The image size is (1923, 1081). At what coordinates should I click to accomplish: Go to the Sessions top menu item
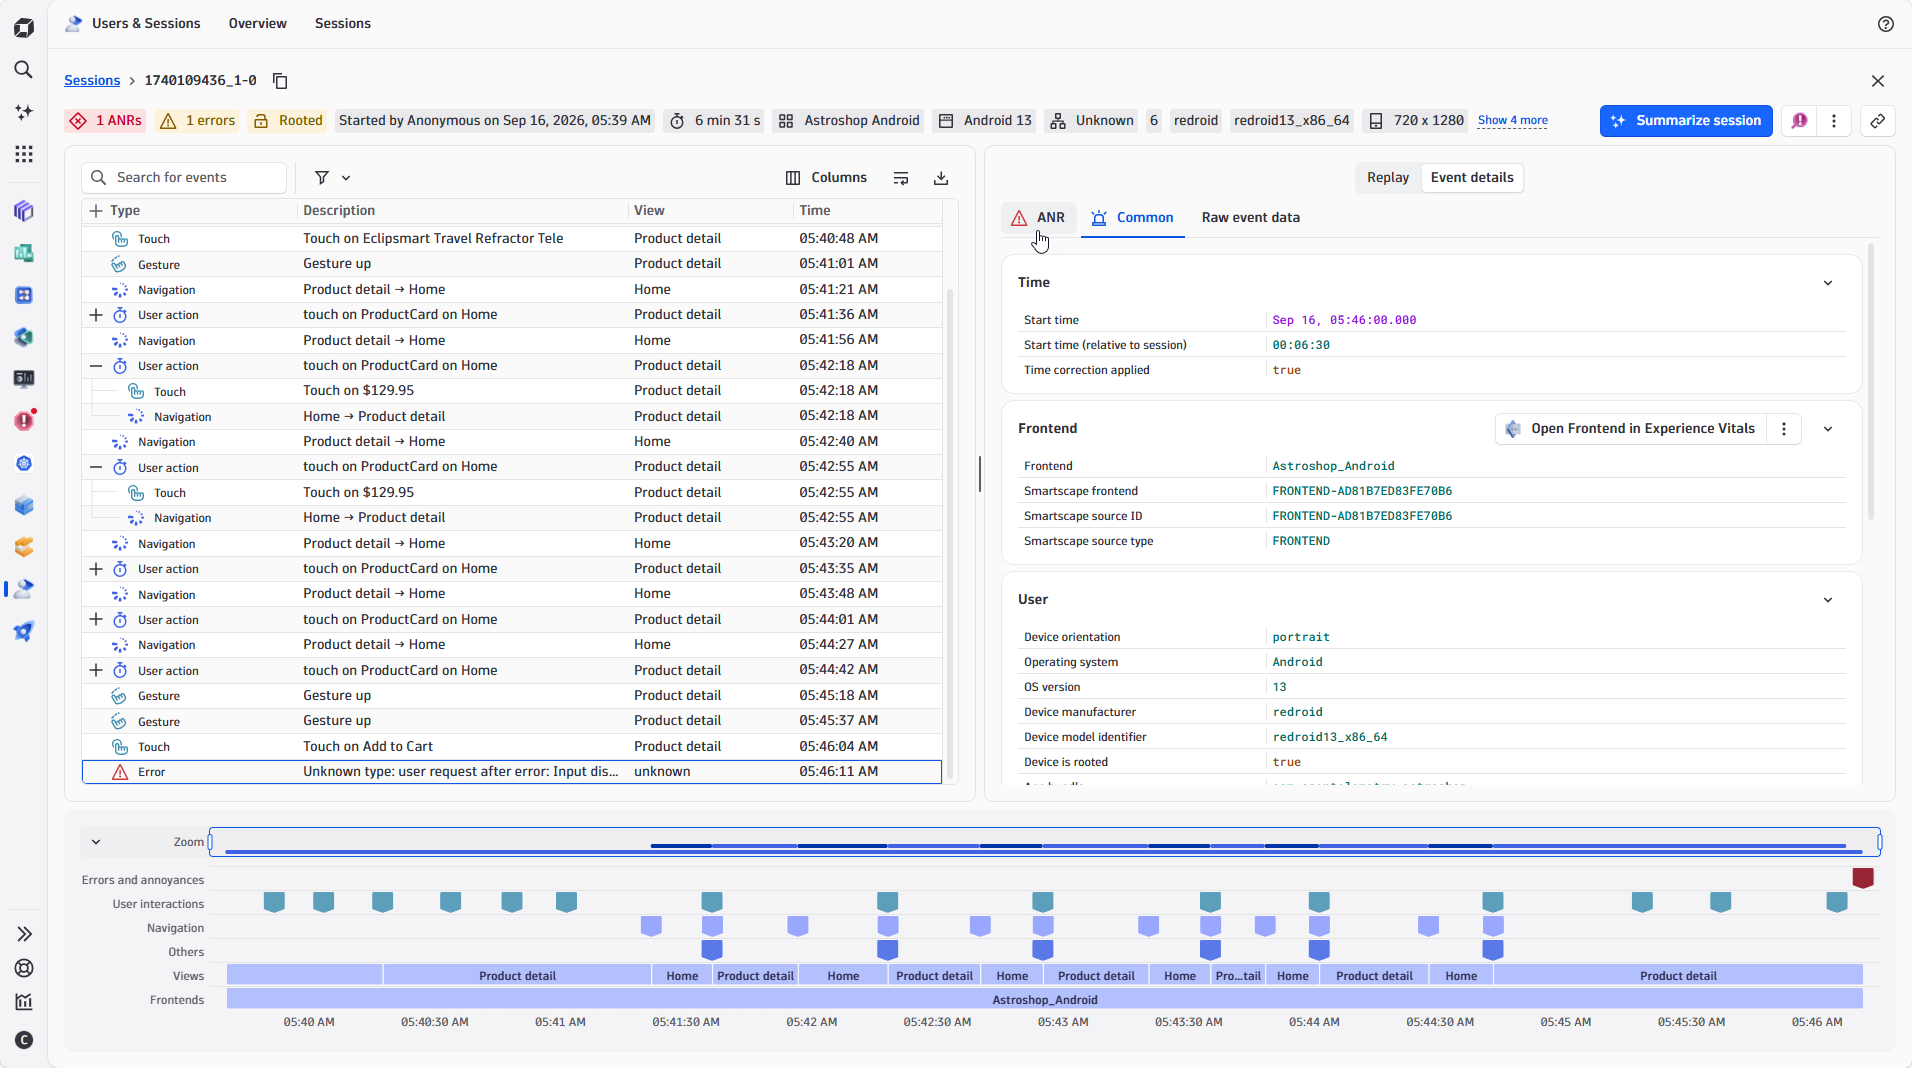point(345,23)
